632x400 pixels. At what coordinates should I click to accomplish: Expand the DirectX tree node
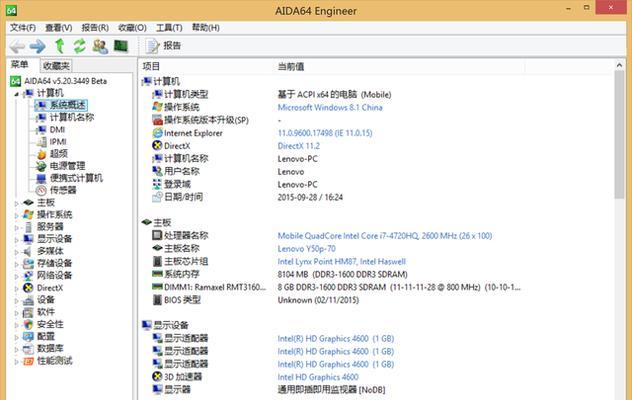(17, 288)
